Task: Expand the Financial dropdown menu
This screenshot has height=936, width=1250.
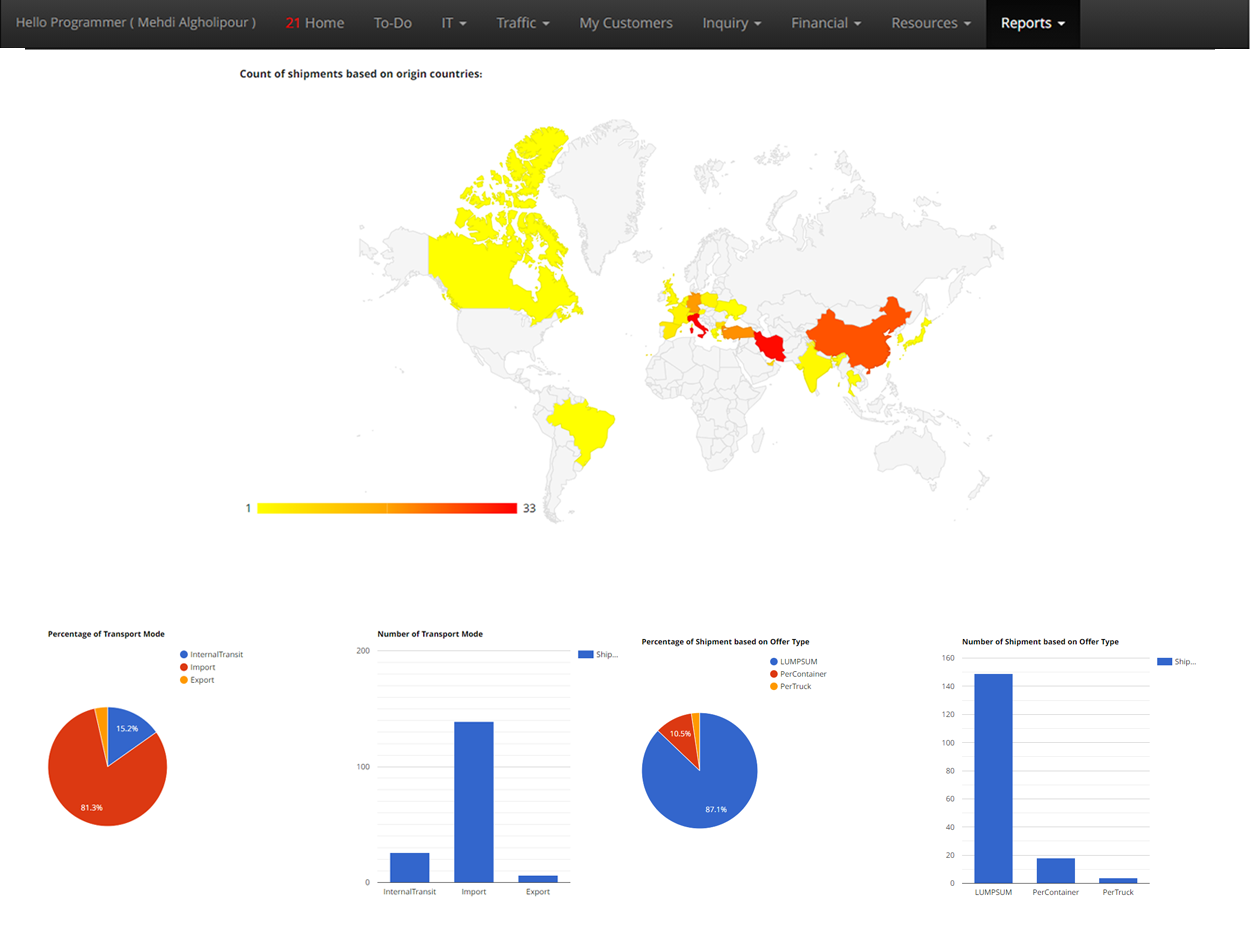Action: pos(826,23)
